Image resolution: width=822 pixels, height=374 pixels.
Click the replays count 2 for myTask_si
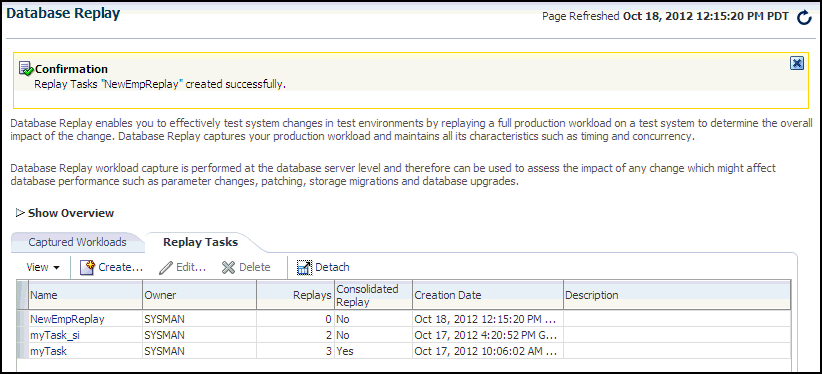(x=328, y=335)
